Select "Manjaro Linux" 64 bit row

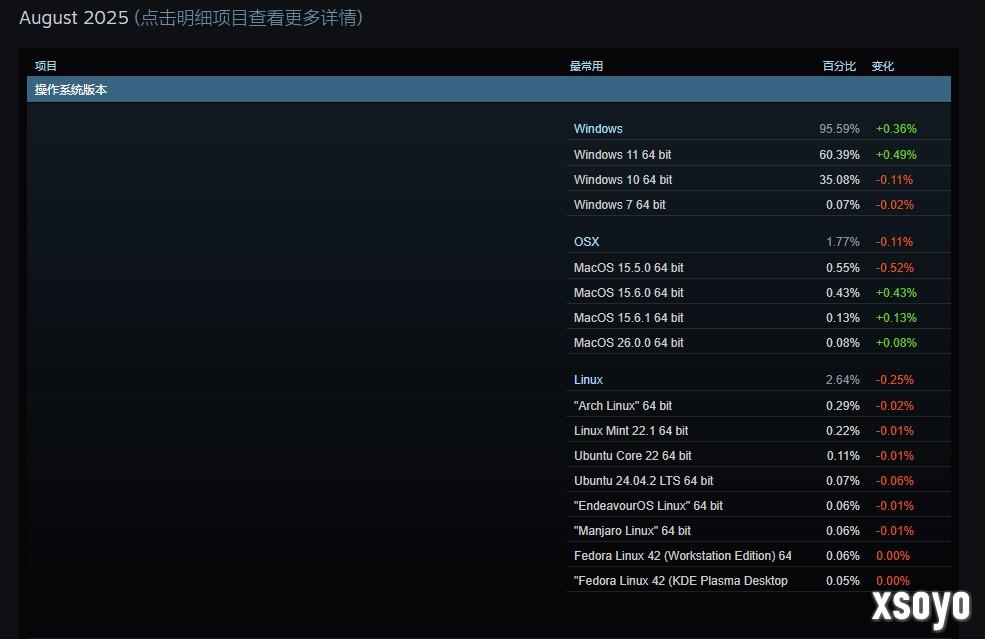(758, 531)
